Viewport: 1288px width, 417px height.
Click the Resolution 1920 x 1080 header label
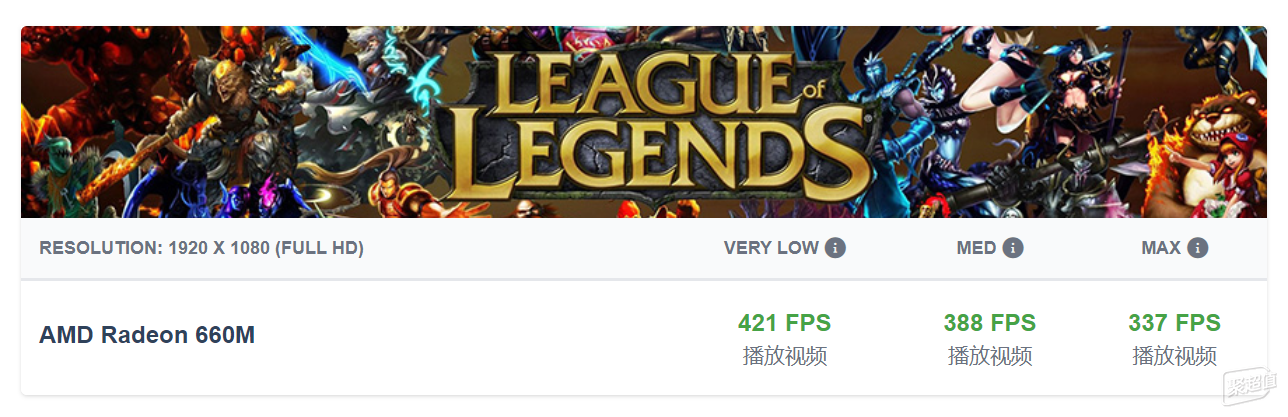(201, 248)
